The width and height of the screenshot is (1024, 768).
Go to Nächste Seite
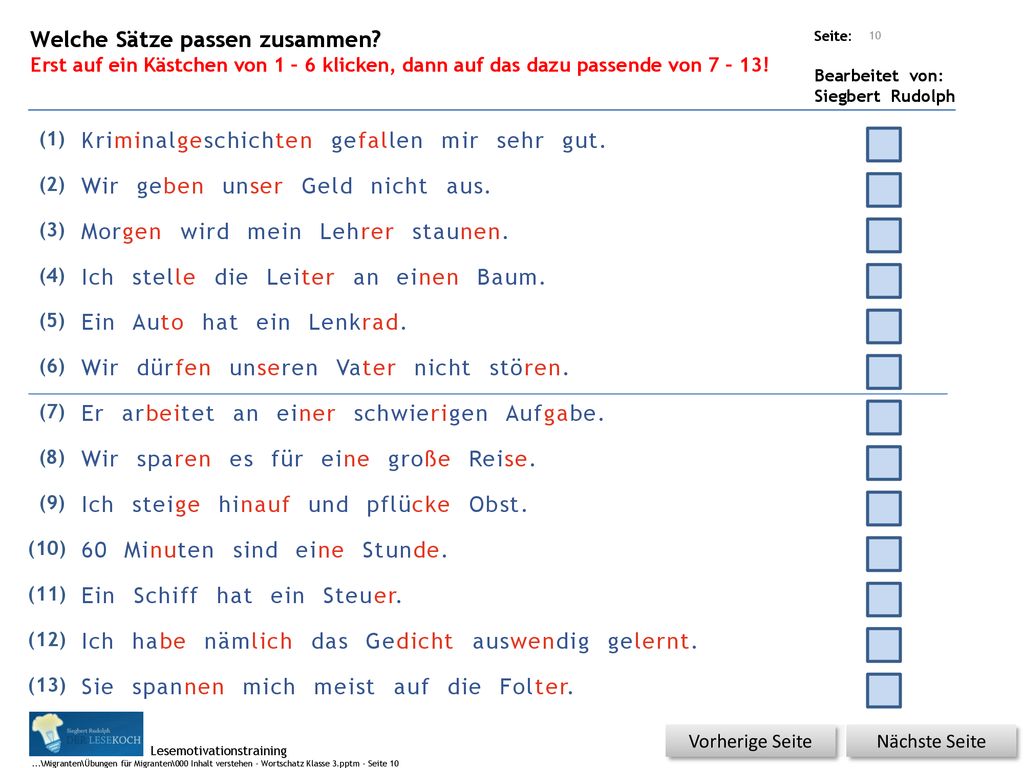coord(931,742)
